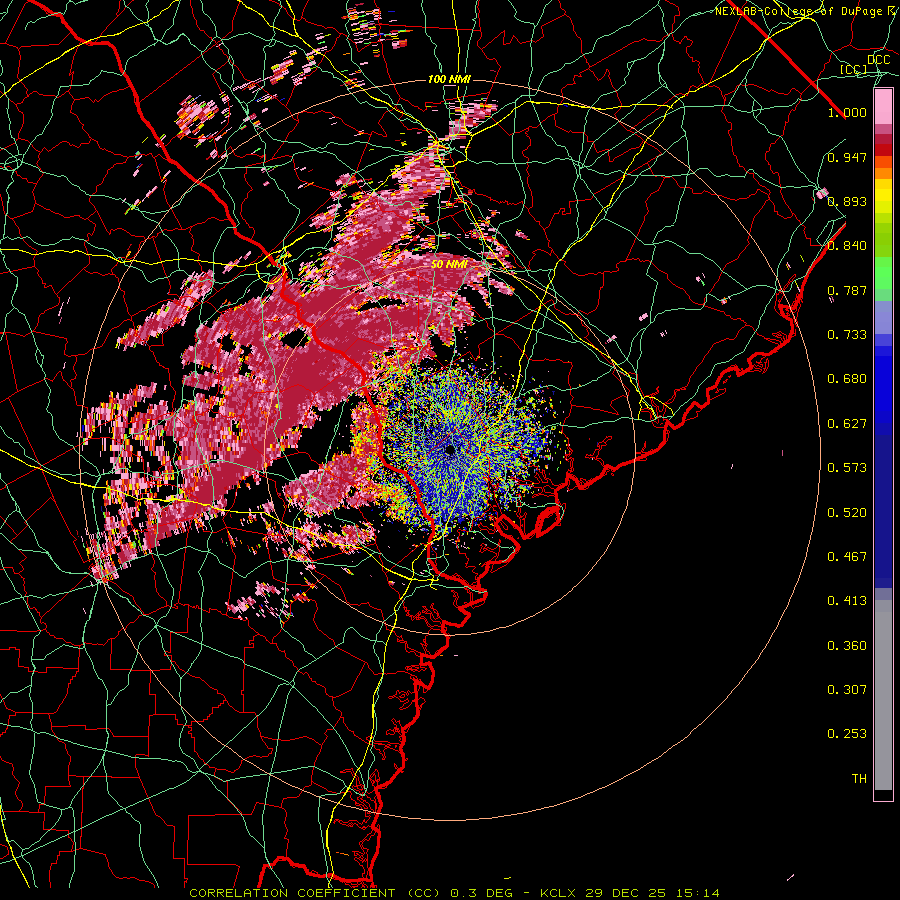Select the 0.627 scale value
This screenshot has width=900, height=900.
pos(847,424)
